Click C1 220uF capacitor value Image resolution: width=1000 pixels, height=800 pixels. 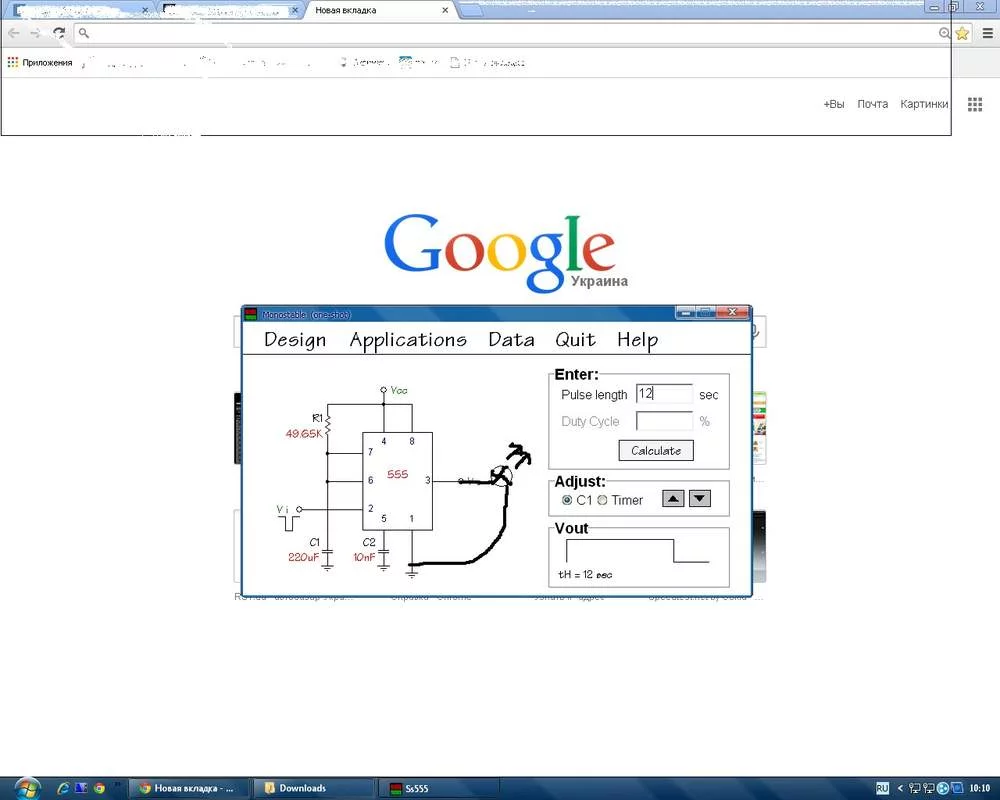pyautogui.click(x=303, y=557)
